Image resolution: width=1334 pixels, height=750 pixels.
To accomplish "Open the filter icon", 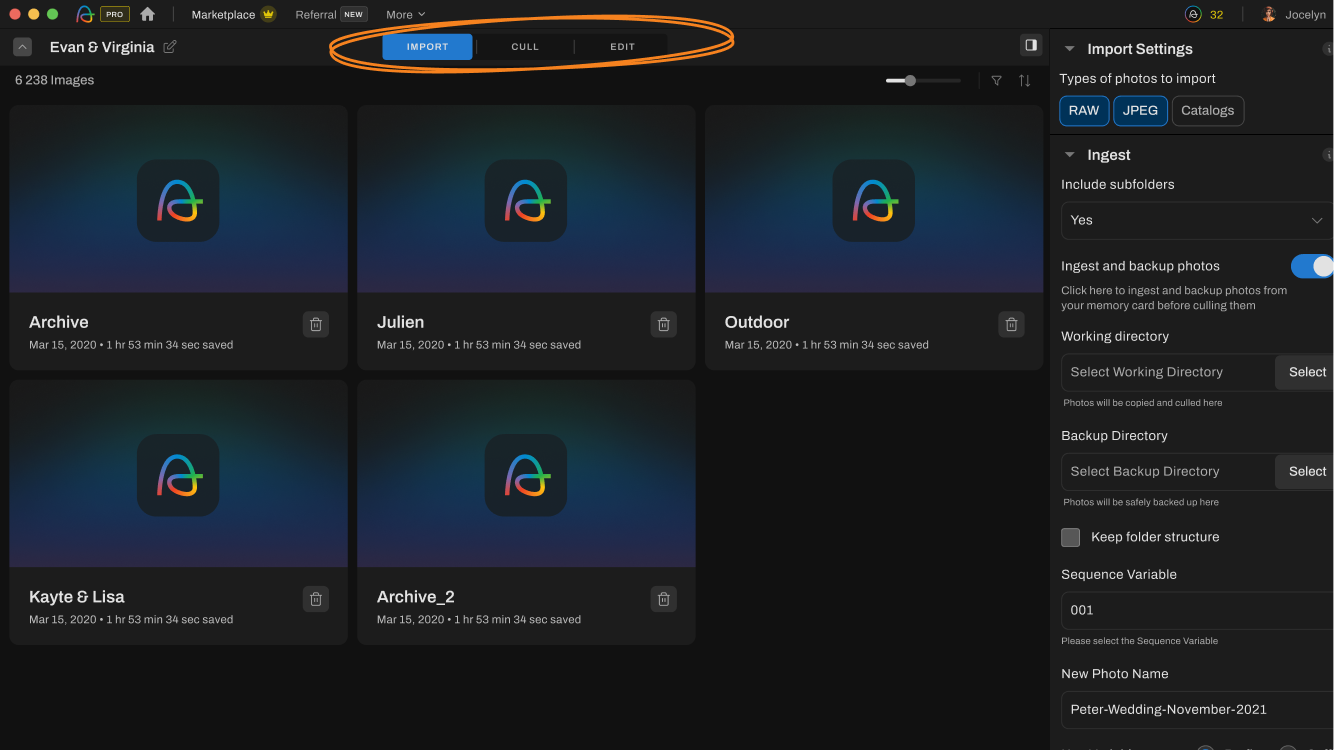I will pyautogui.click(x=996, y=81).
